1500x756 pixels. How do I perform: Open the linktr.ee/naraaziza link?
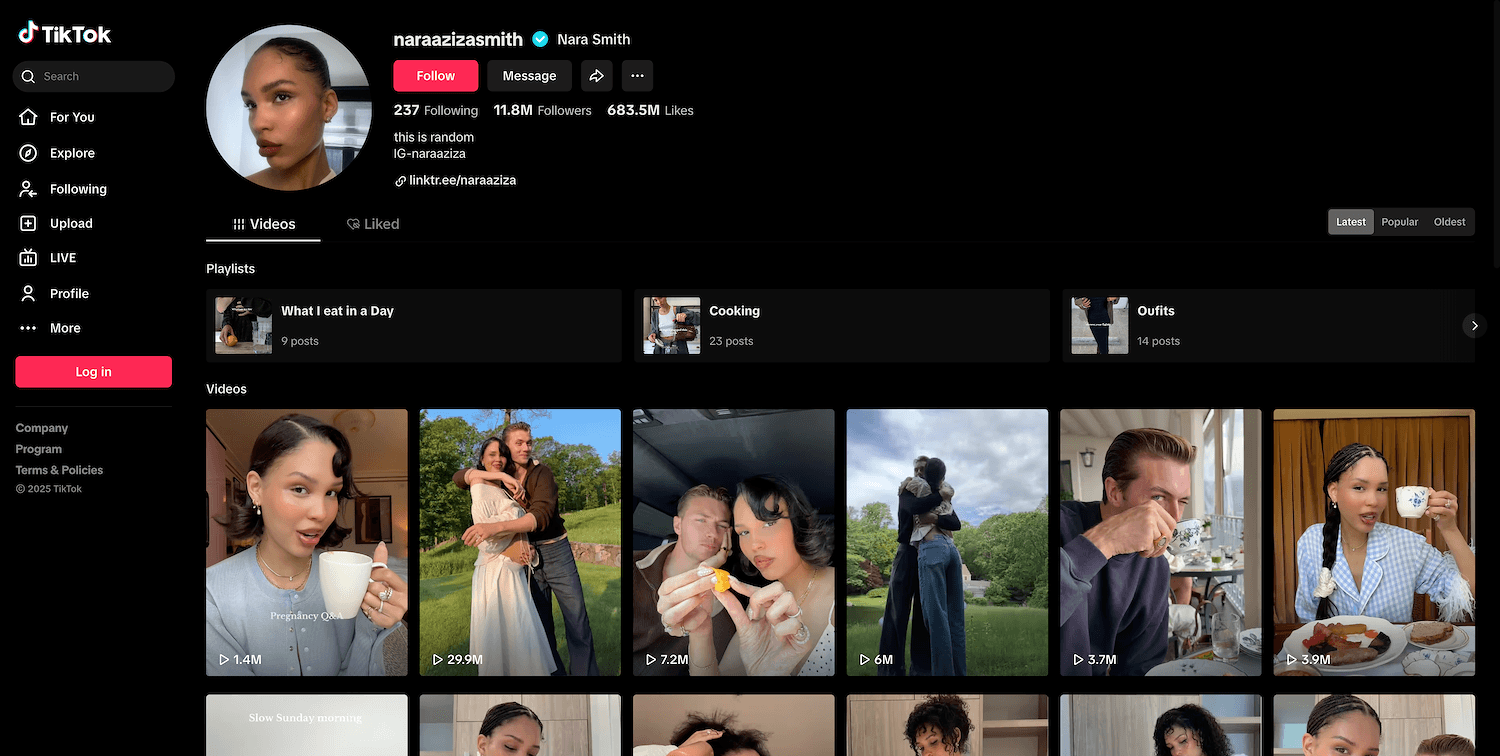tap(462, 181)
